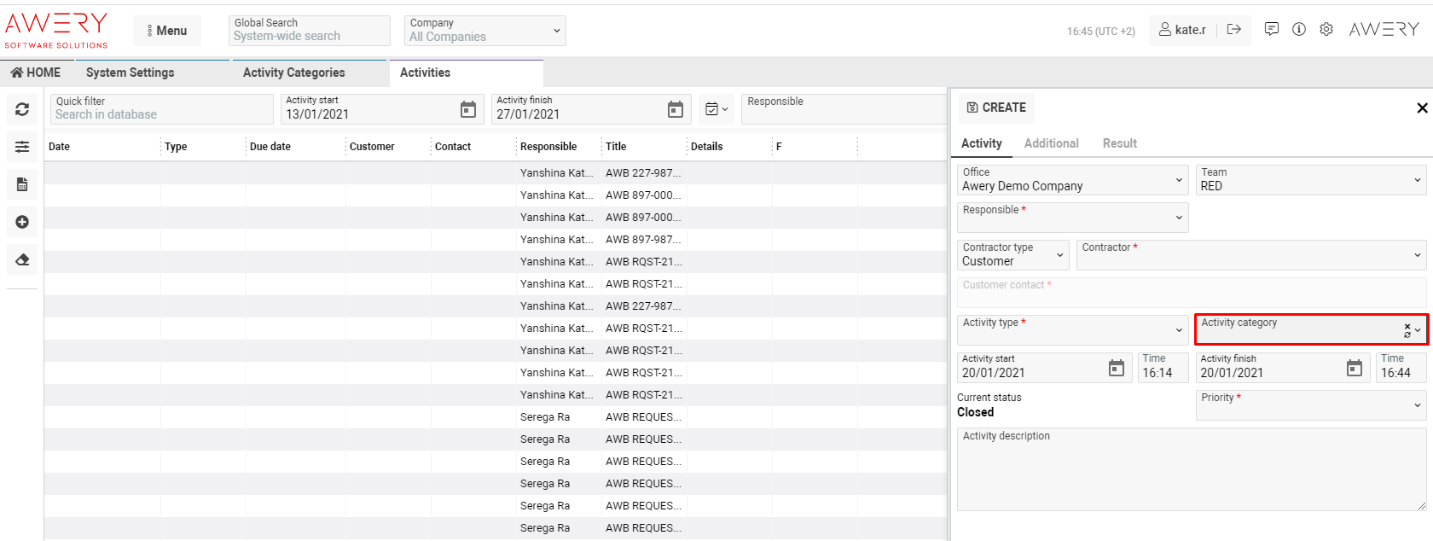Image resolution: width=1433 pixels, height=541 pixels.
Task: Click the eraser clear filters icon
Action: 22,259
